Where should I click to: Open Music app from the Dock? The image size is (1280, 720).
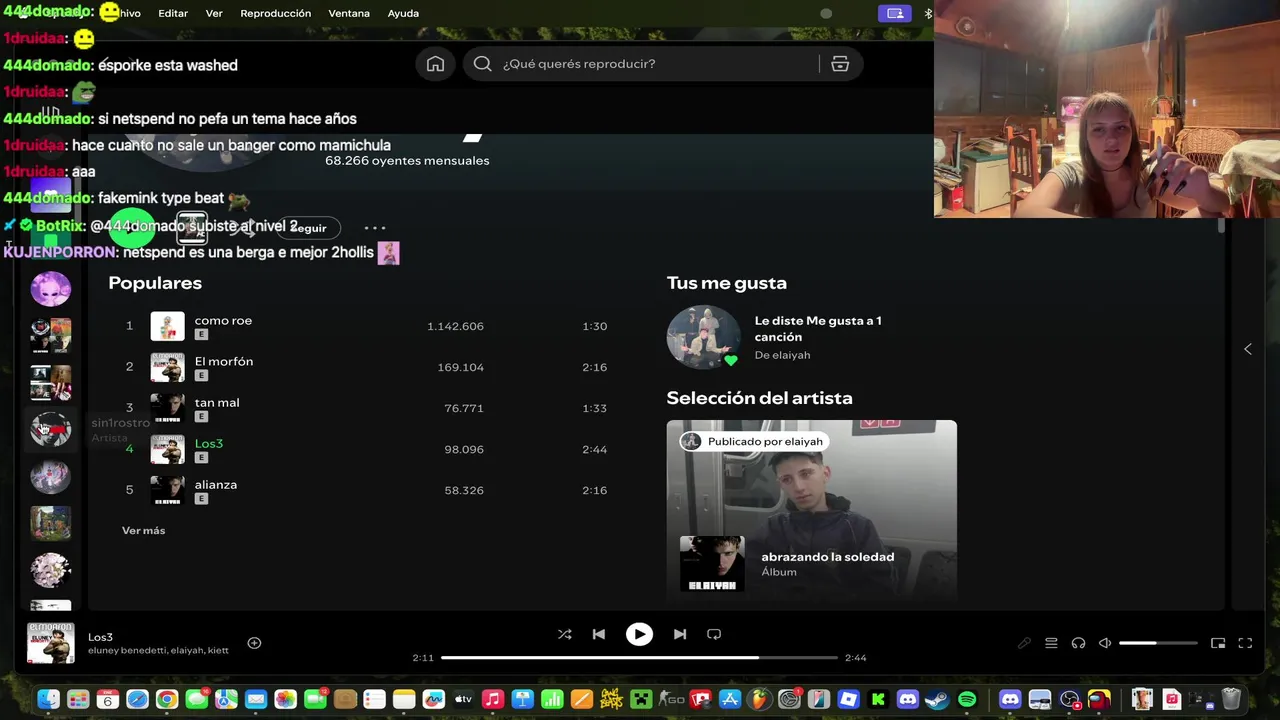coord(492,699)
